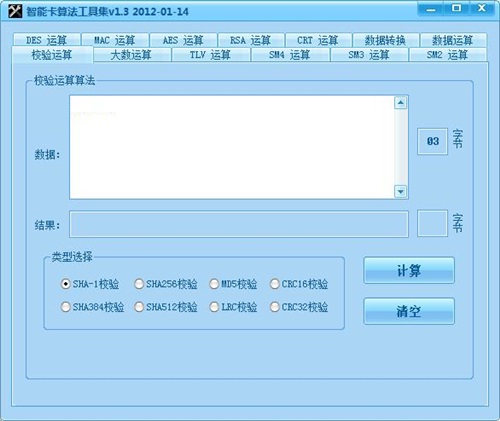Open the 大数运算 tab
Viewport: 500px width, 421px height.
click(x=132, y=55)
